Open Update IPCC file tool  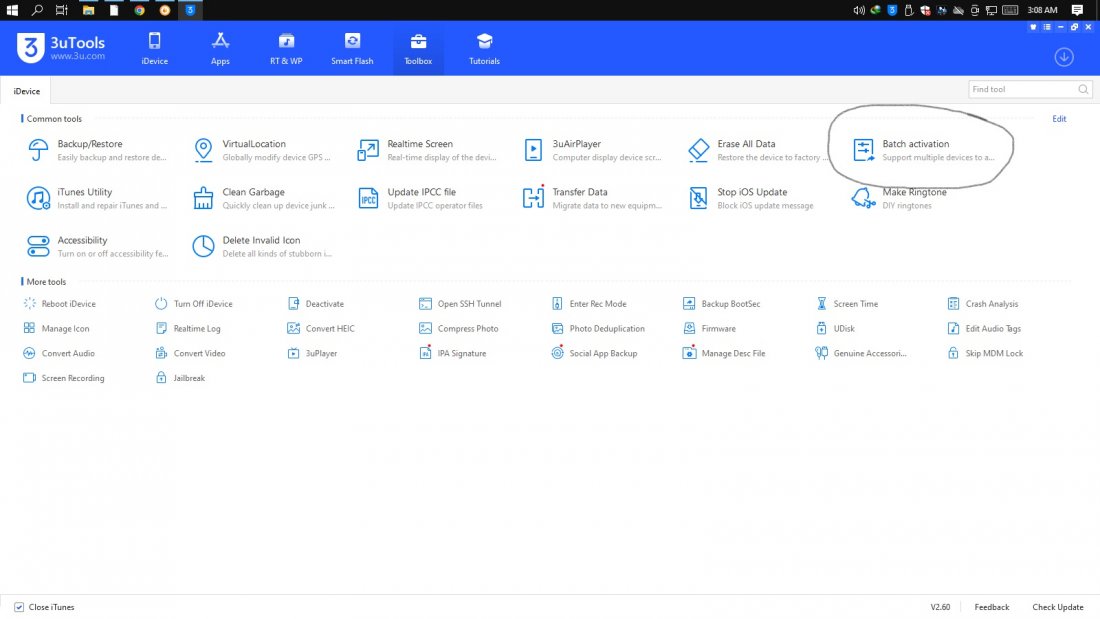[421, 199]
